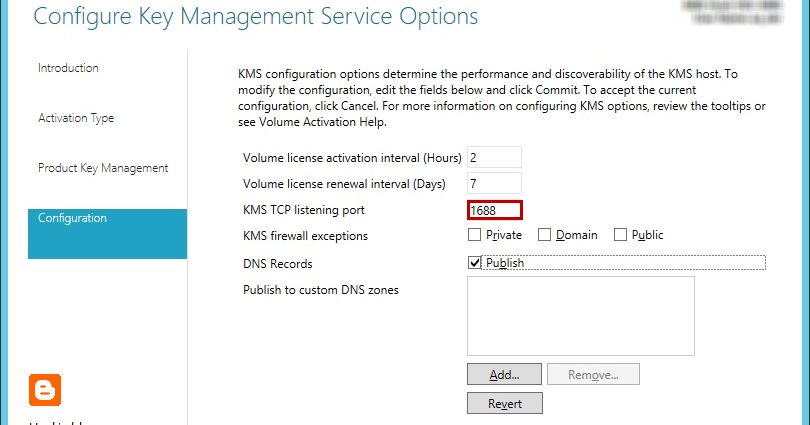Click inside the custom DNS zones list box

pyautogui.click(x=581, y=316)
